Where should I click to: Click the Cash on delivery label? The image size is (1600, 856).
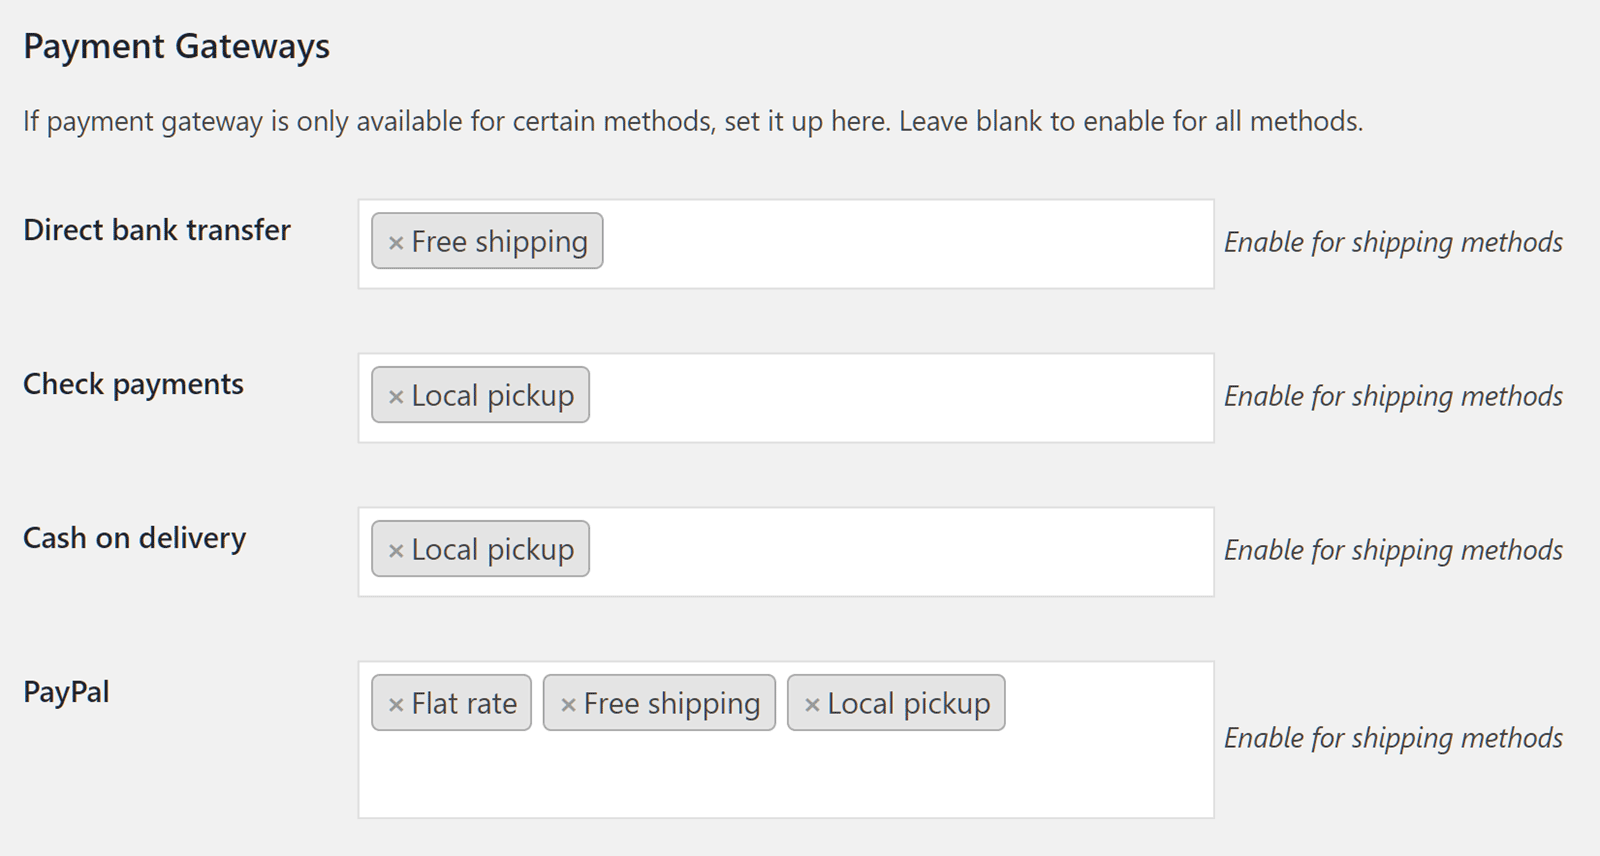134,538
